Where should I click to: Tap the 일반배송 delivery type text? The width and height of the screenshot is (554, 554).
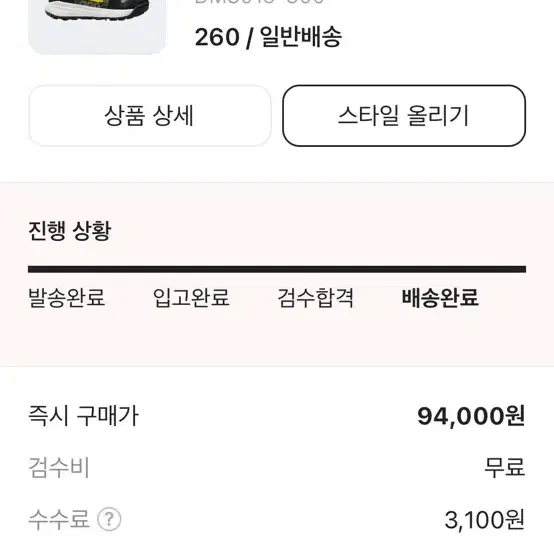(x=301, y=37)
